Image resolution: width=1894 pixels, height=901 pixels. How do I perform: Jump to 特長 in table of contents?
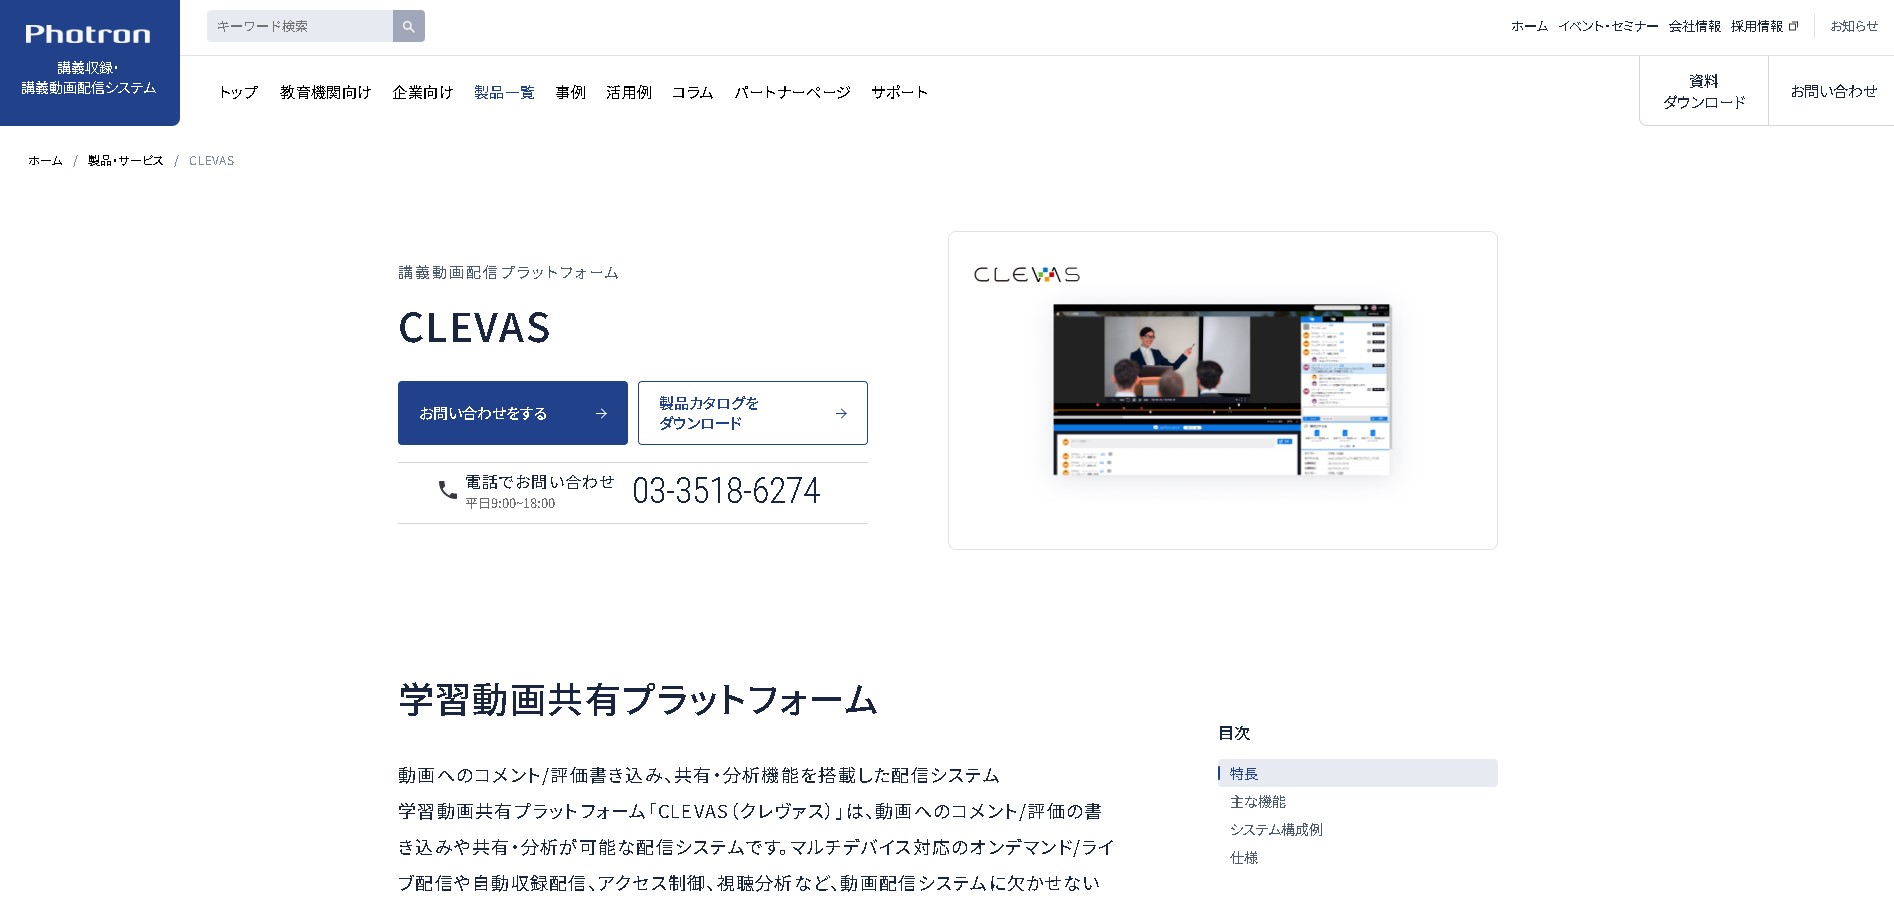coord(1358,773)
